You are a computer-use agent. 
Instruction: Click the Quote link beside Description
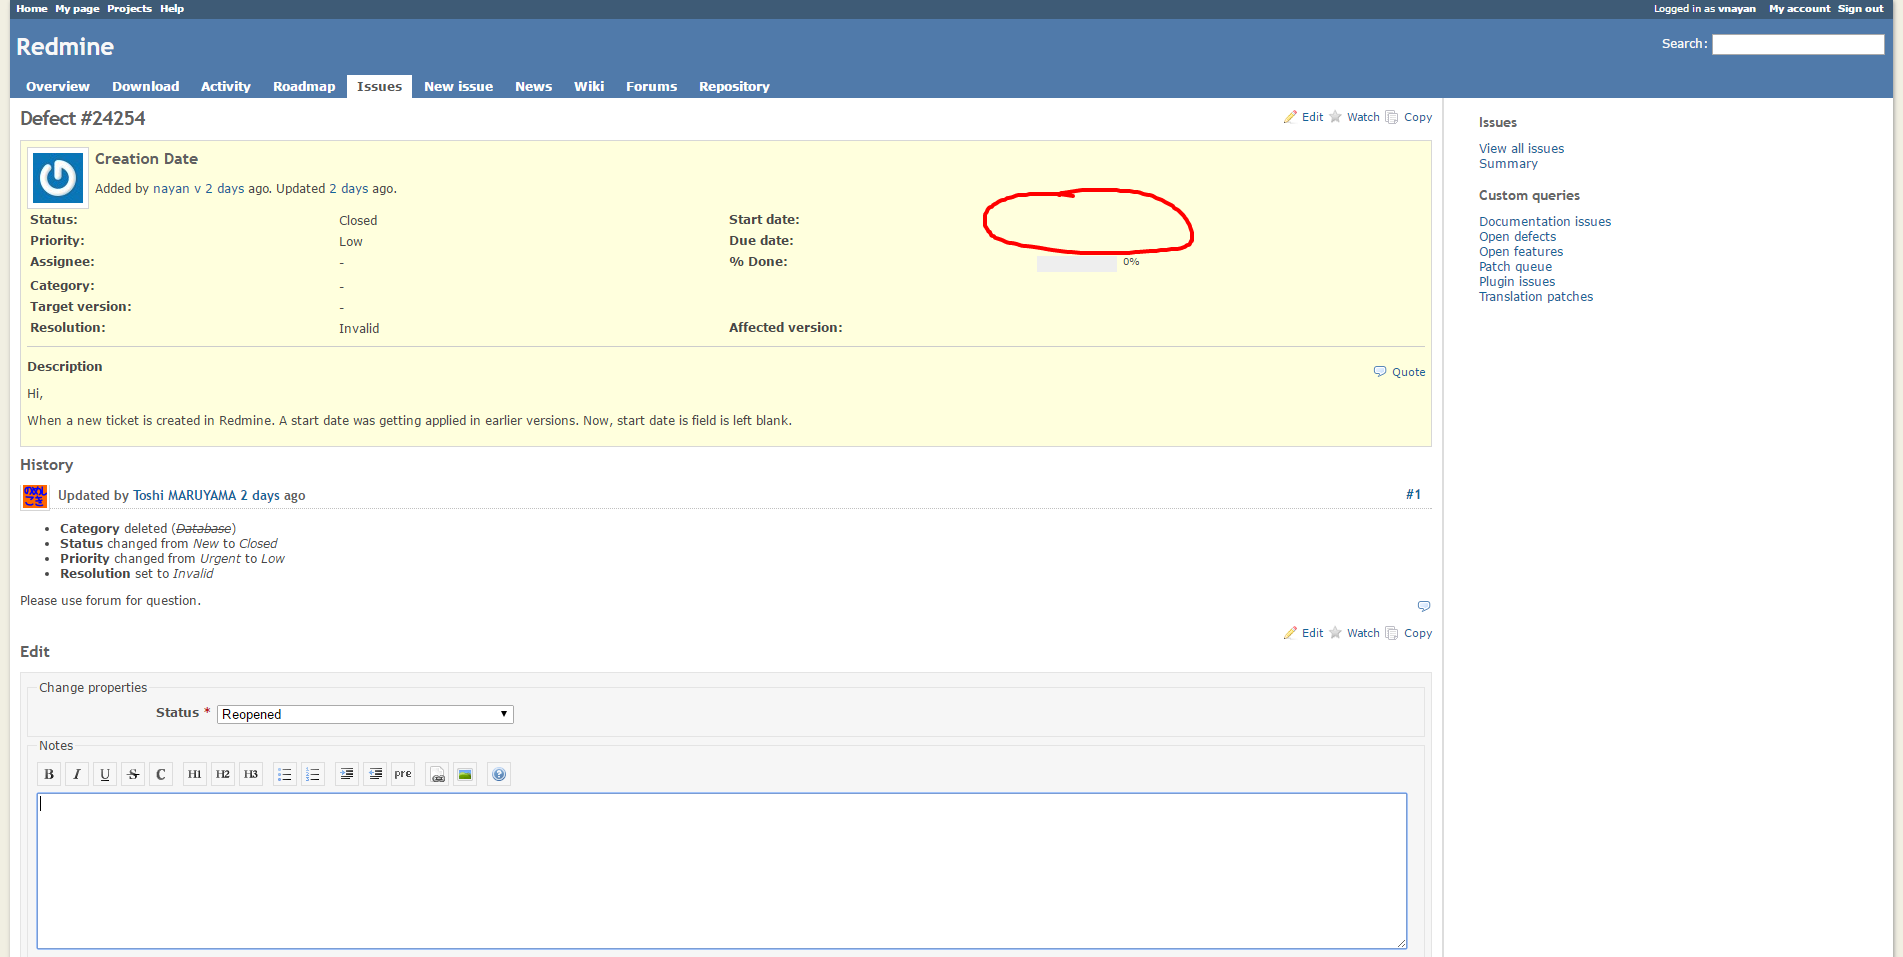[1400, 372]
